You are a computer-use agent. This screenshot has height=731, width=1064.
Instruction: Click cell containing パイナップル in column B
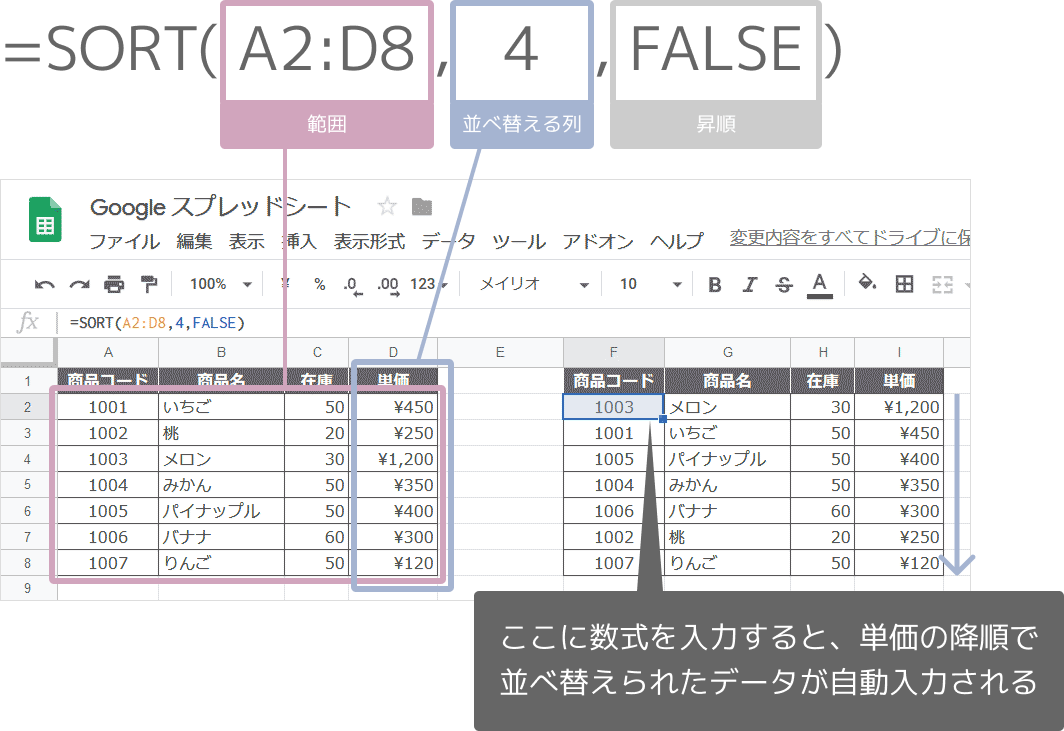(221, 511)
